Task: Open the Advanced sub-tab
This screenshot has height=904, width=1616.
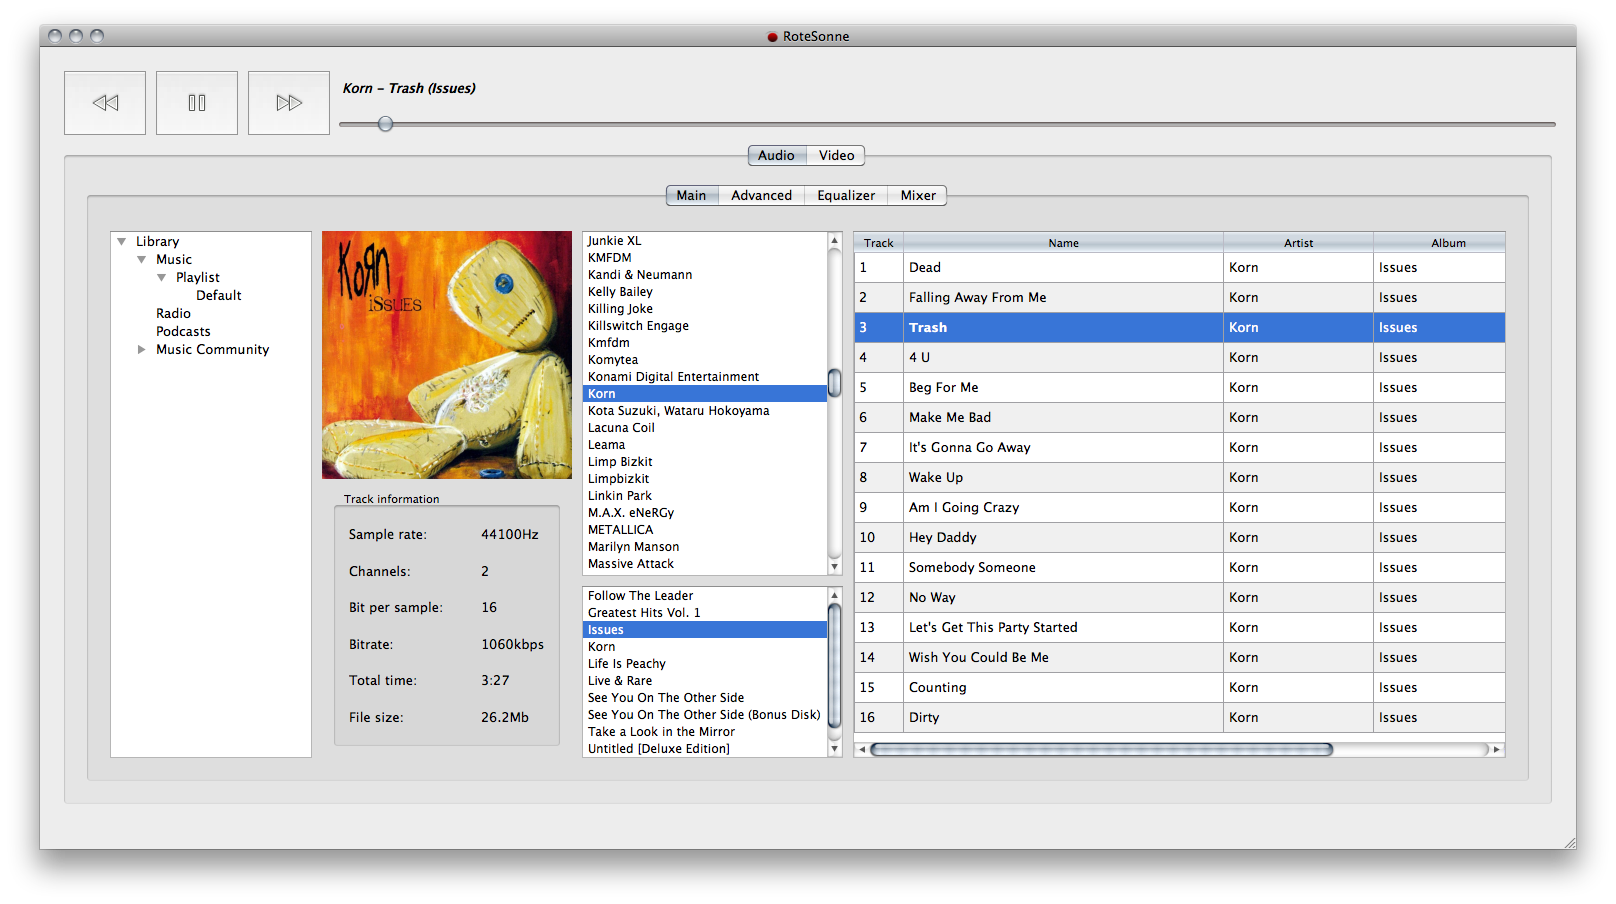Action: (x=761, y=195)
